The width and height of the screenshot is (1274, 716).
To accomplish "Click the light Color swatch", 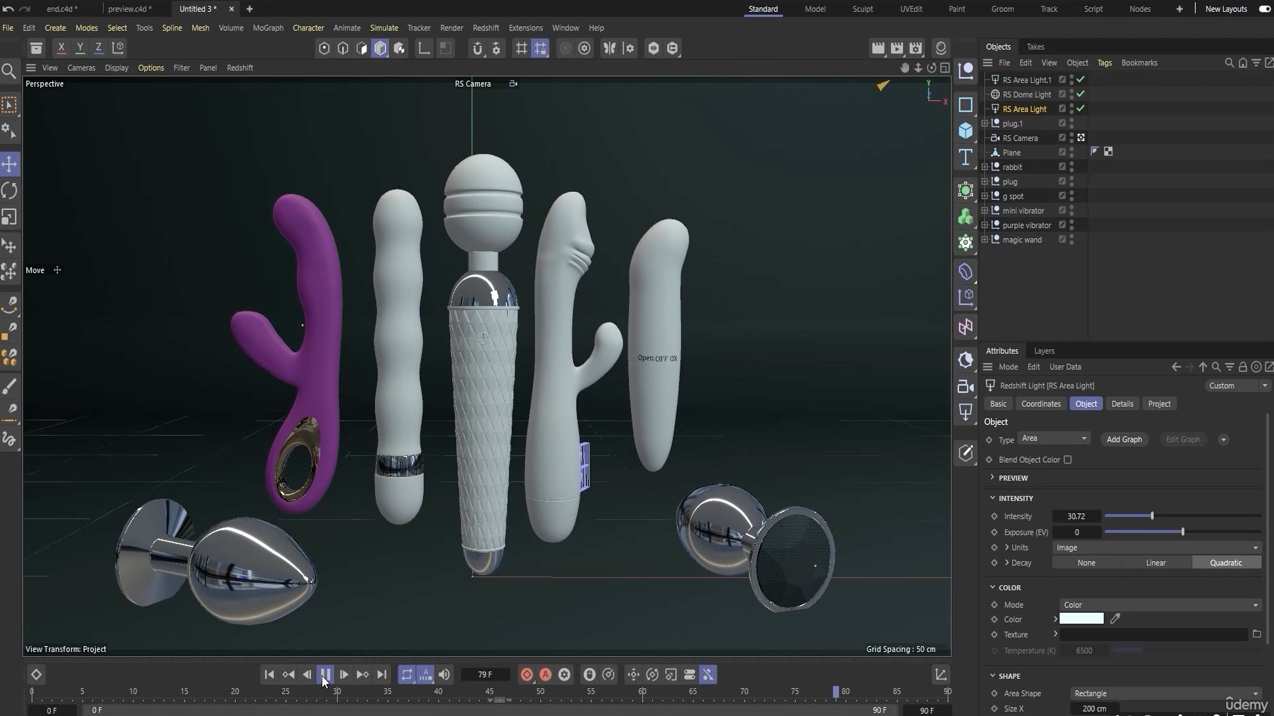I will tap(1081, 619).
